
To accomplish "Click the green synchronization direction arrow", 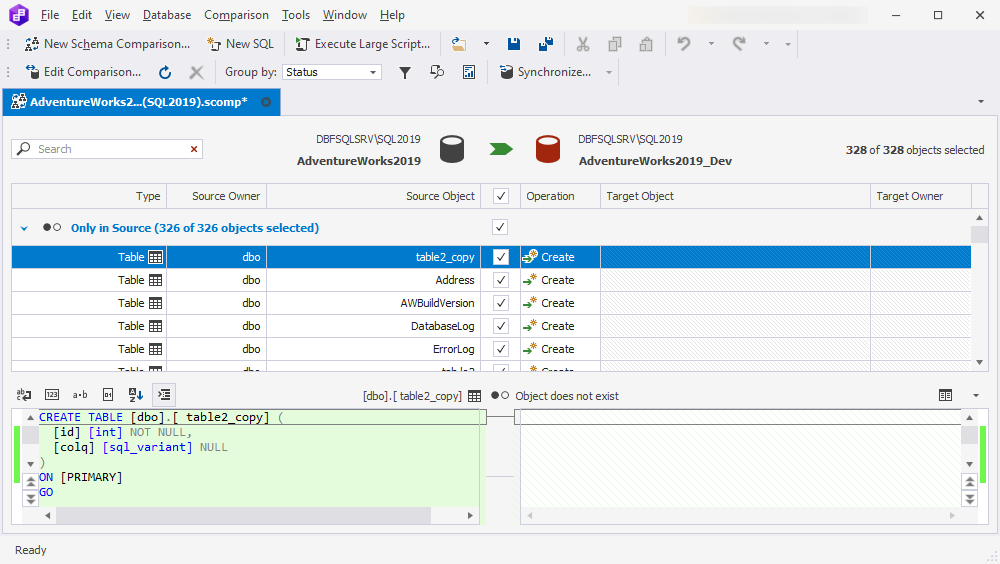I will click(x=501, y=149).
